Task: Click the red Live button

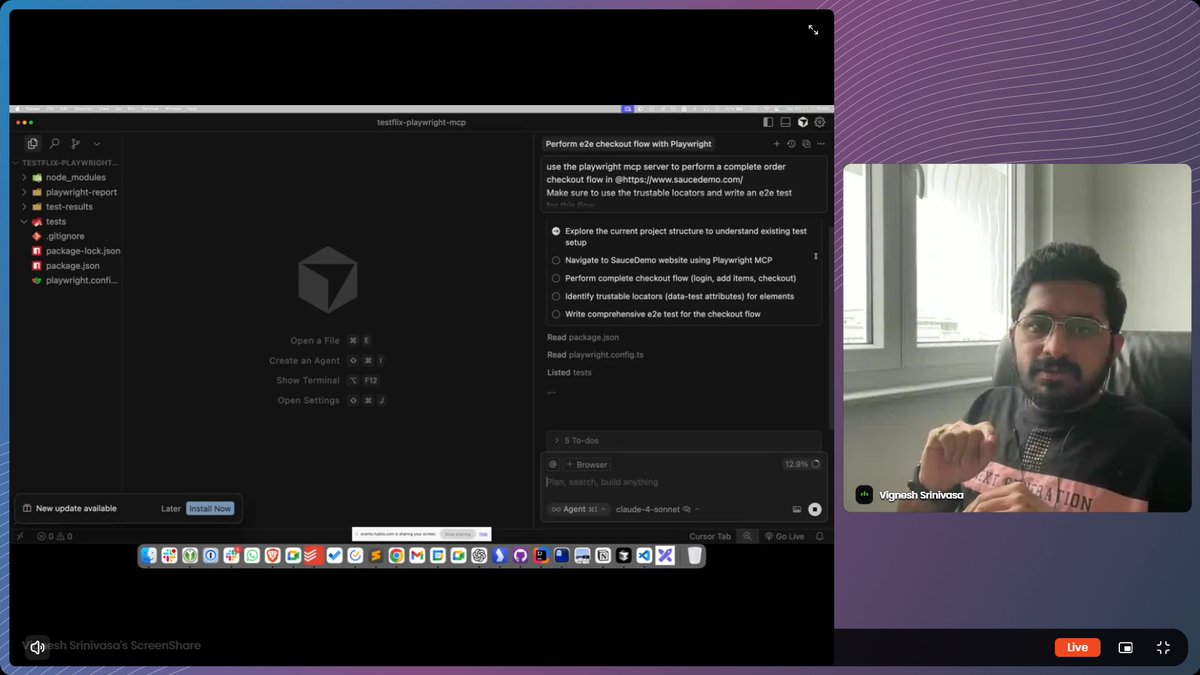Action: click(1077, 647)
